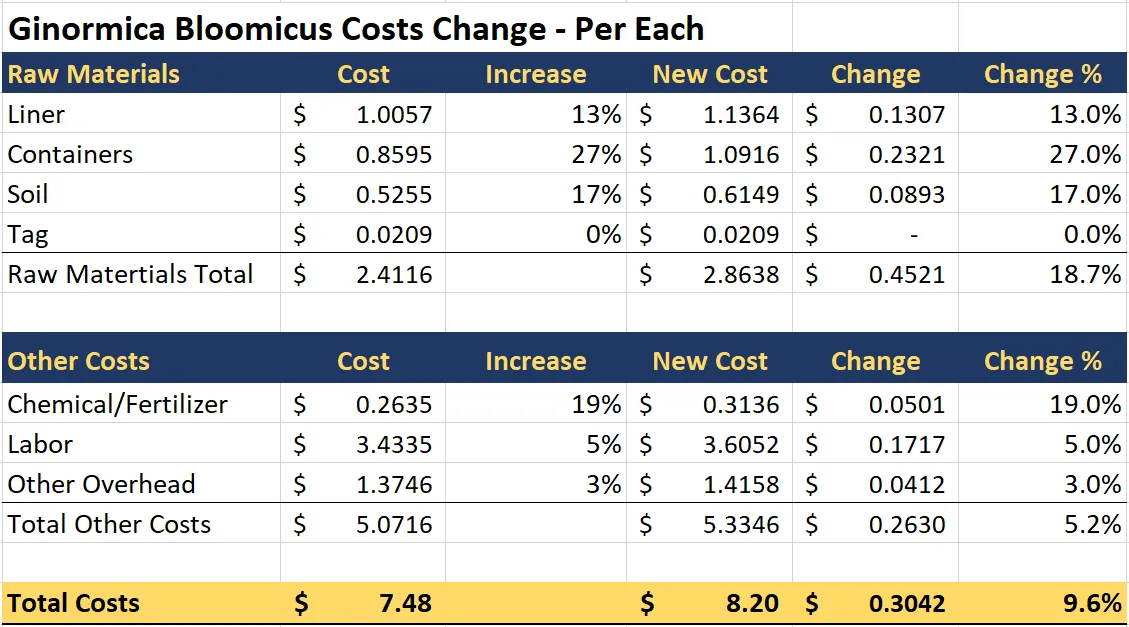The height and width of the screenshot is (627, 1129).
Task: Select the 'Total Costs' label cell
Action: (73, 603)
